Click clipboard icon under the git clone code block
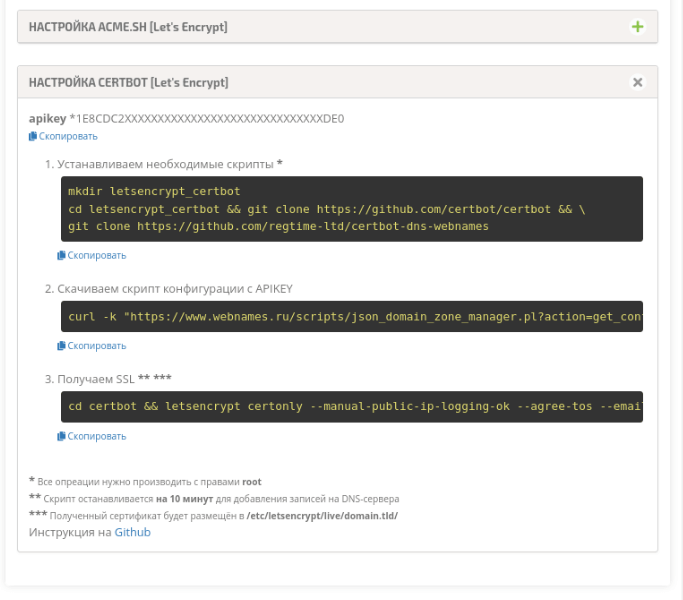Viewport: 683px width, 600px height. (x=61, y=255)
